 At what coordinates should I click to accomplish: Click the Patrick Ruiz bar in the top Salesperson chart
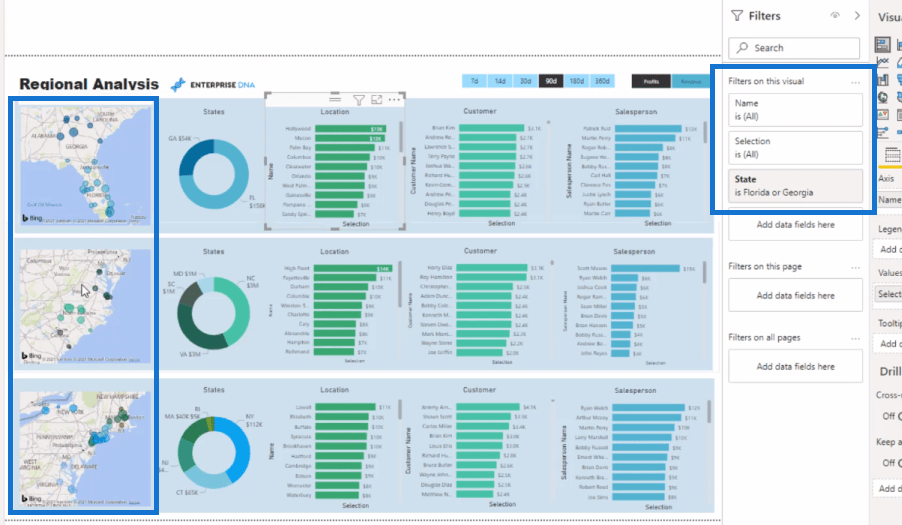(648, 129)
